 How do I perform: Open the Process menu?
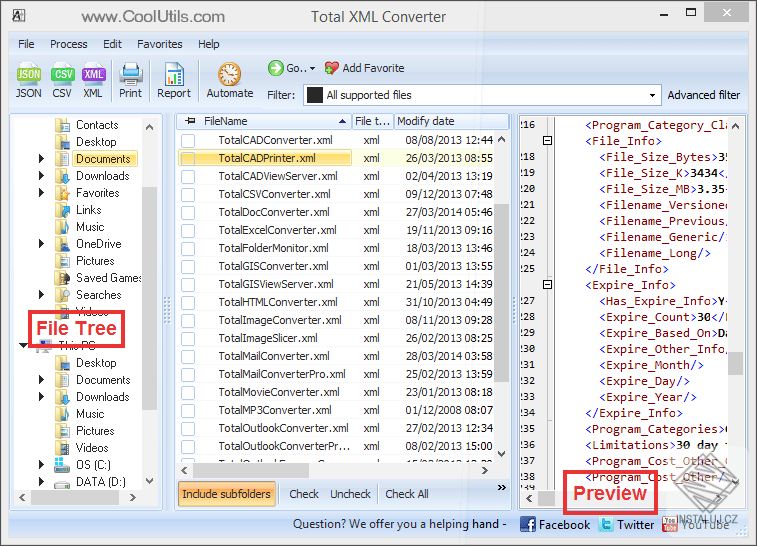pyautogui.click(x=69, y=44)
